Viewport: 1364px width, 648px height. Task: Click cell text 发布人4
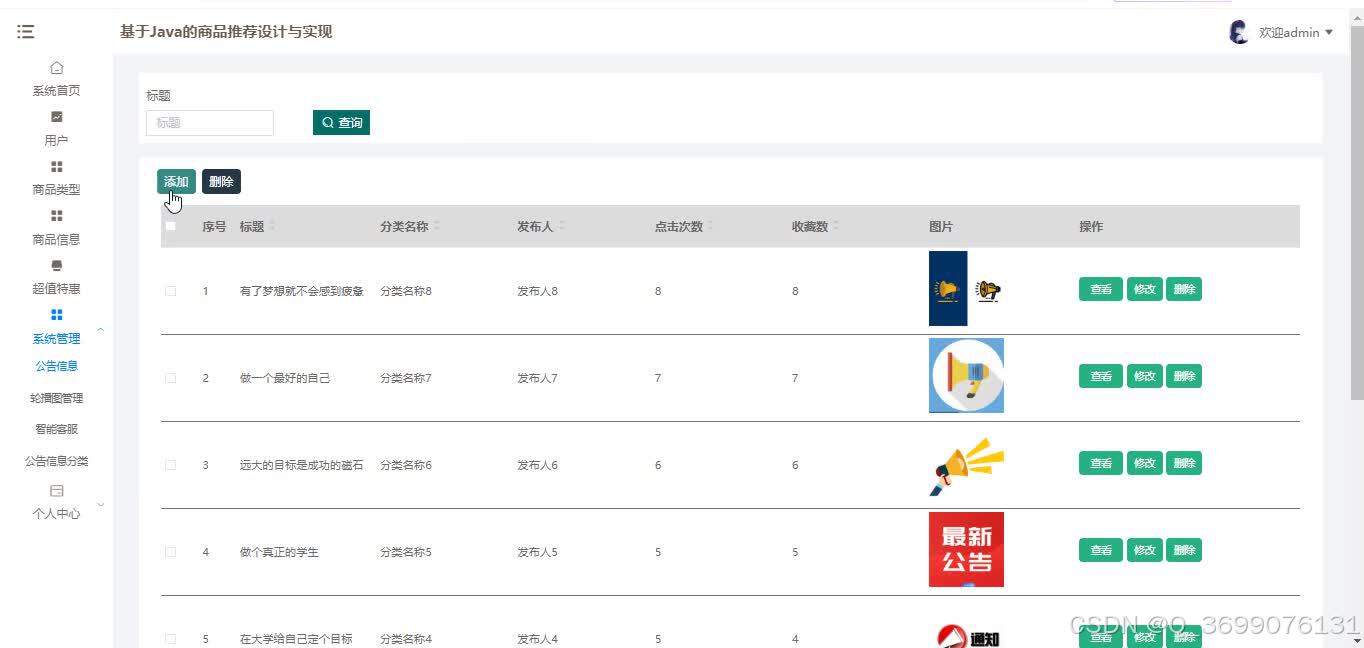click(x=537, y=639)
